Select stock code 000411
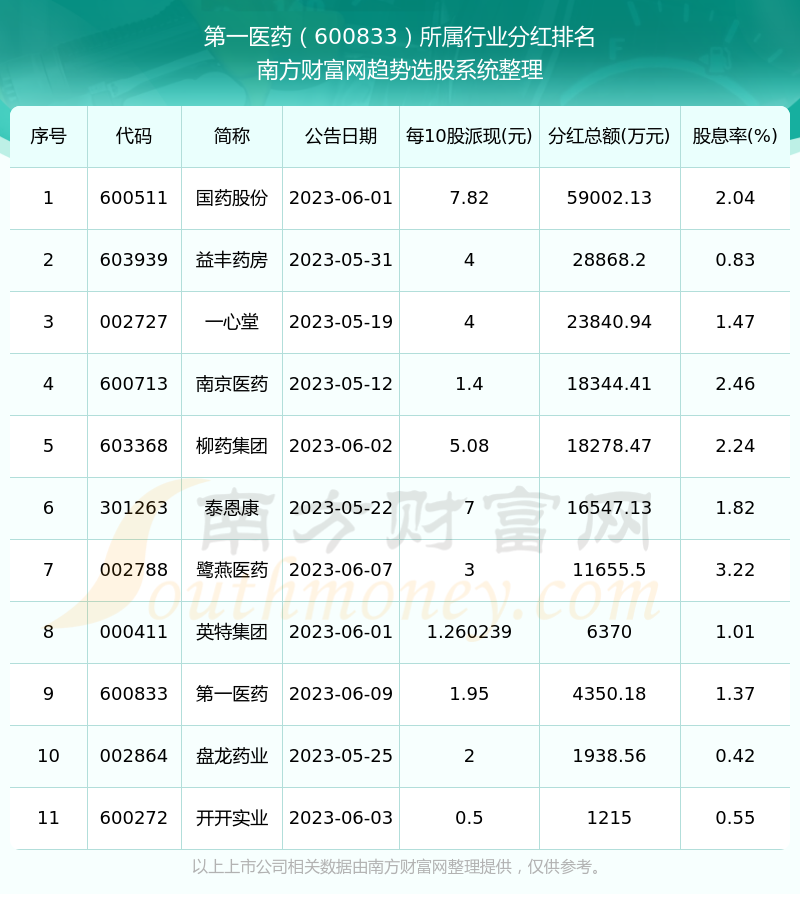Screen dimensions: 800x916 tap(134, 632)
